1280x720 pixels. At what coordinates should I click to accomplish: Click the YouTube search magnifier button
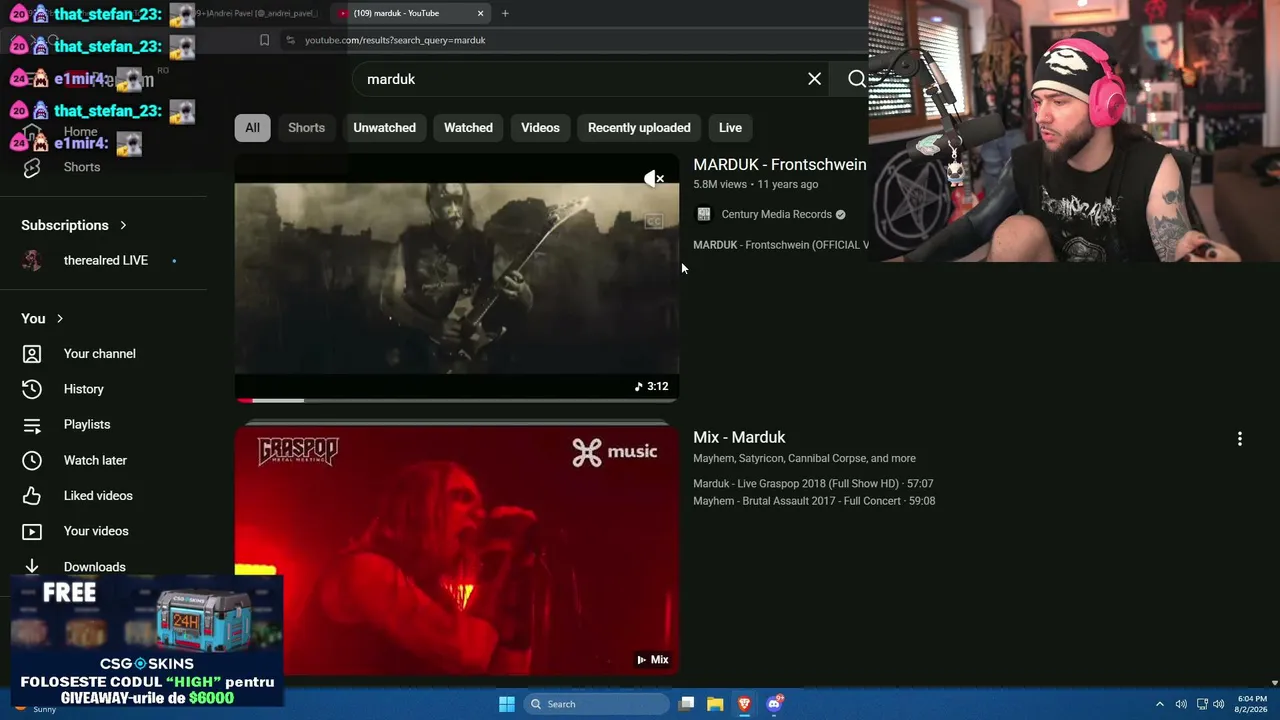coord(856,79)
